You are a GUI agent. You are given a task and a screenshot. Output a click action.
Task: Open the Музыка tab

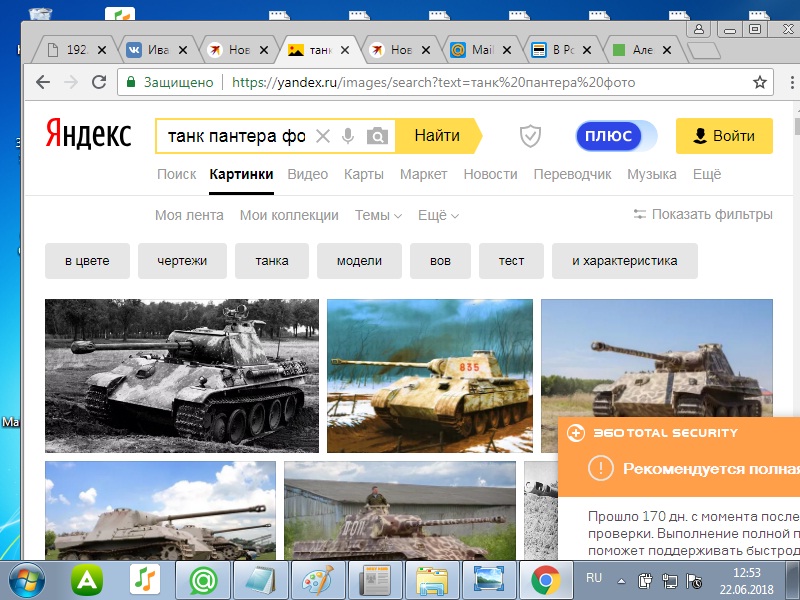coord(652,174)
